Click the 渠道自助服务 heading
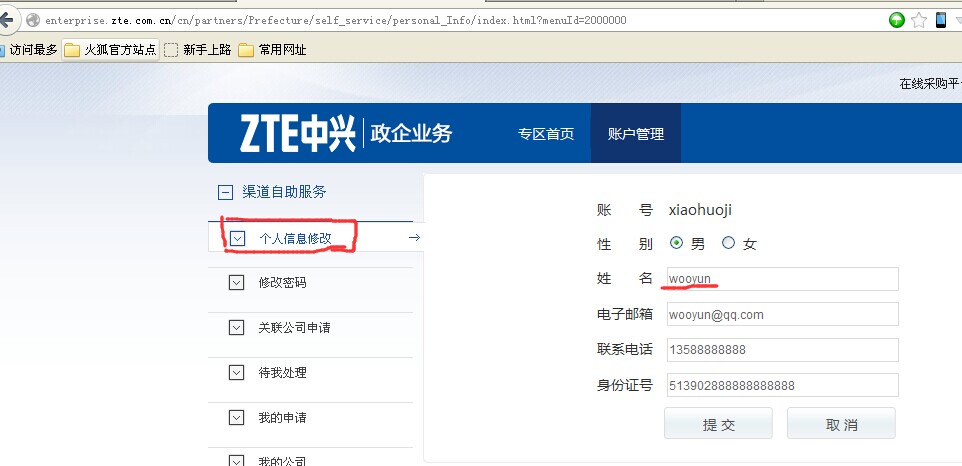Screen dimensions: 962x466 (x=284, y=193)
